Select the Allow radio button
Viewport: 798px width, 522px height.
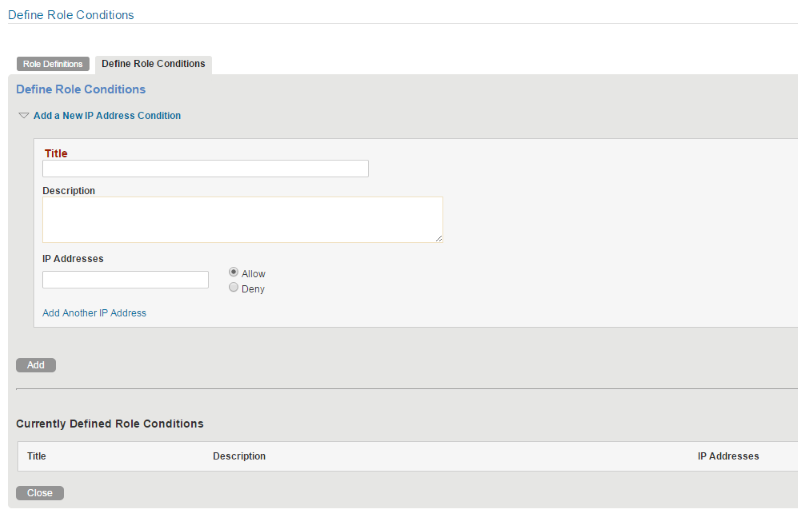pyautogui.click(x=234, y=272)
